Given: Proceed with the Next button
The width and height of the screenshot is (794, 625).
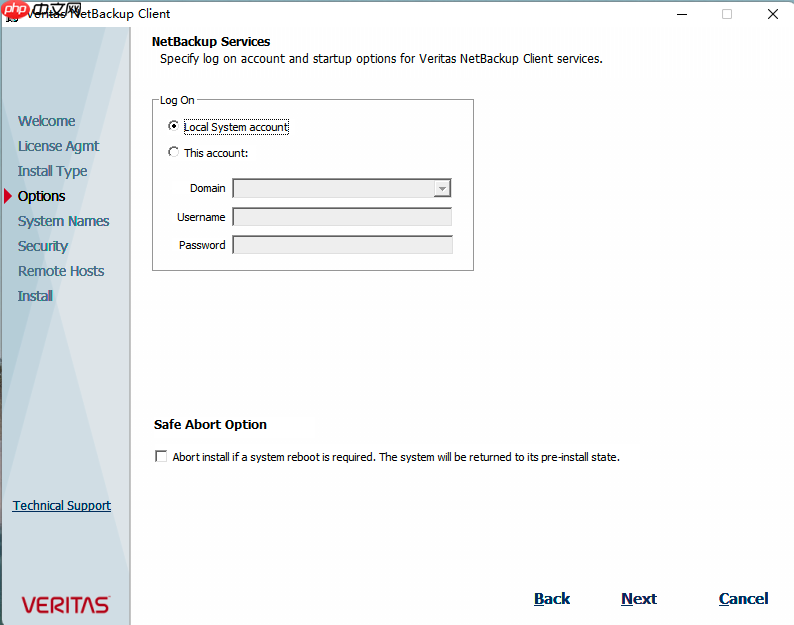Looking at the screenshot, I should pyautogui.click(x=639, y=599).
